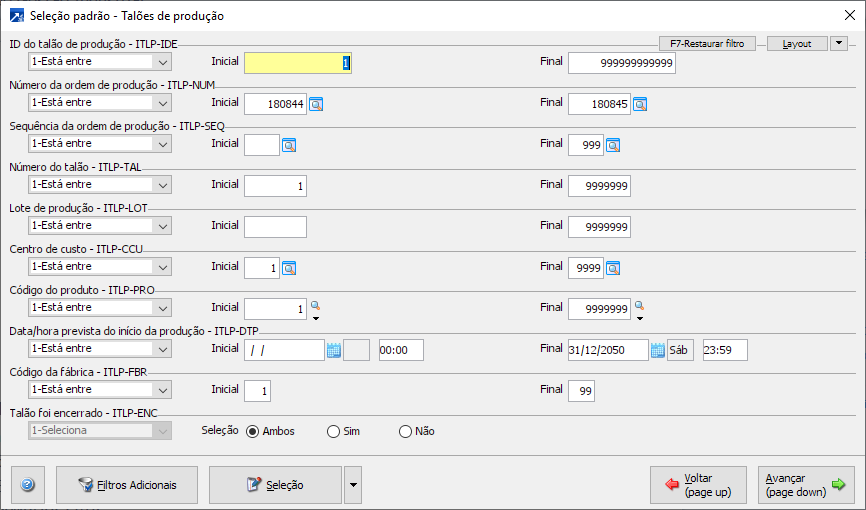Screen dimensions: 866x510
Task: Click lookup icon beside ITLP-NUM Inicial field
Action: (316, 103)
